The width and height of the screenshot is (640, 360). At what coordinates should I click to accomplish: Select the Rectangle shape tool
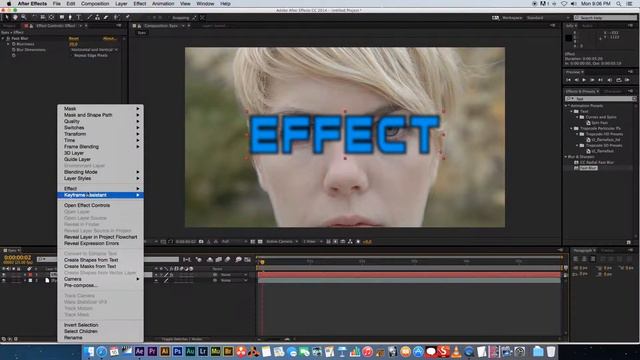tap(62, 18)
